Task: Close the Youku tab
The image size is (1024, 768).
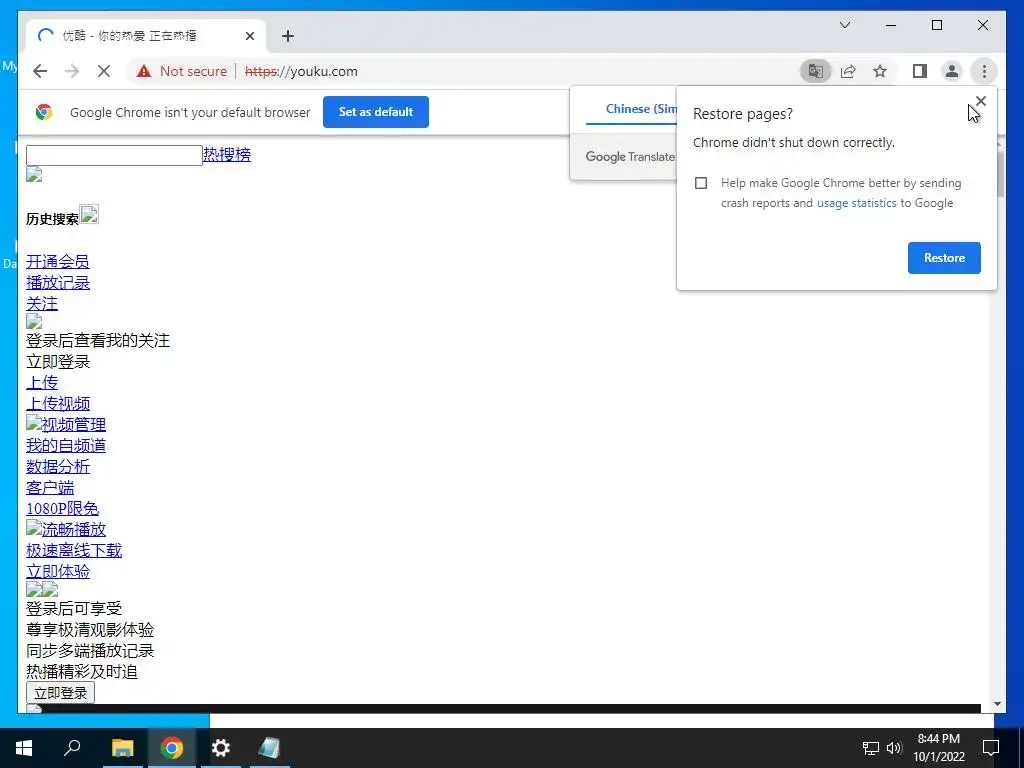Action: (249, 36)
